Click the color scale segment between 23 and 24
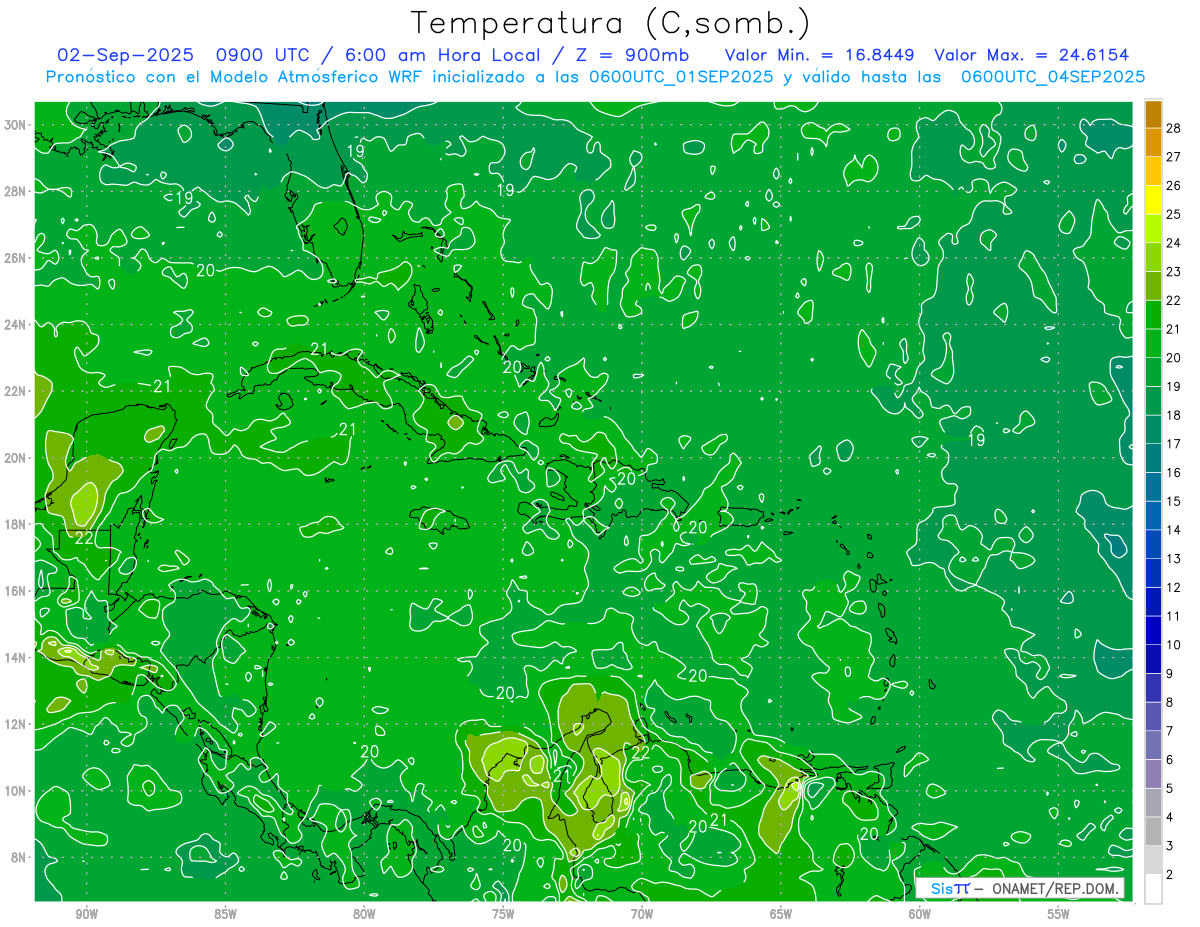 pos(1153,258)
